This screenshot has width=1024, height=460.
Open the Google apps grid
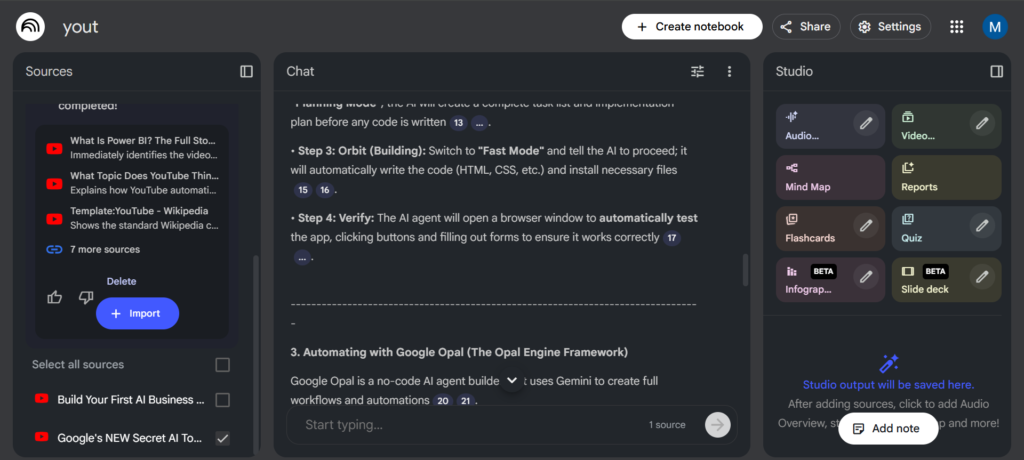point(957,27)
